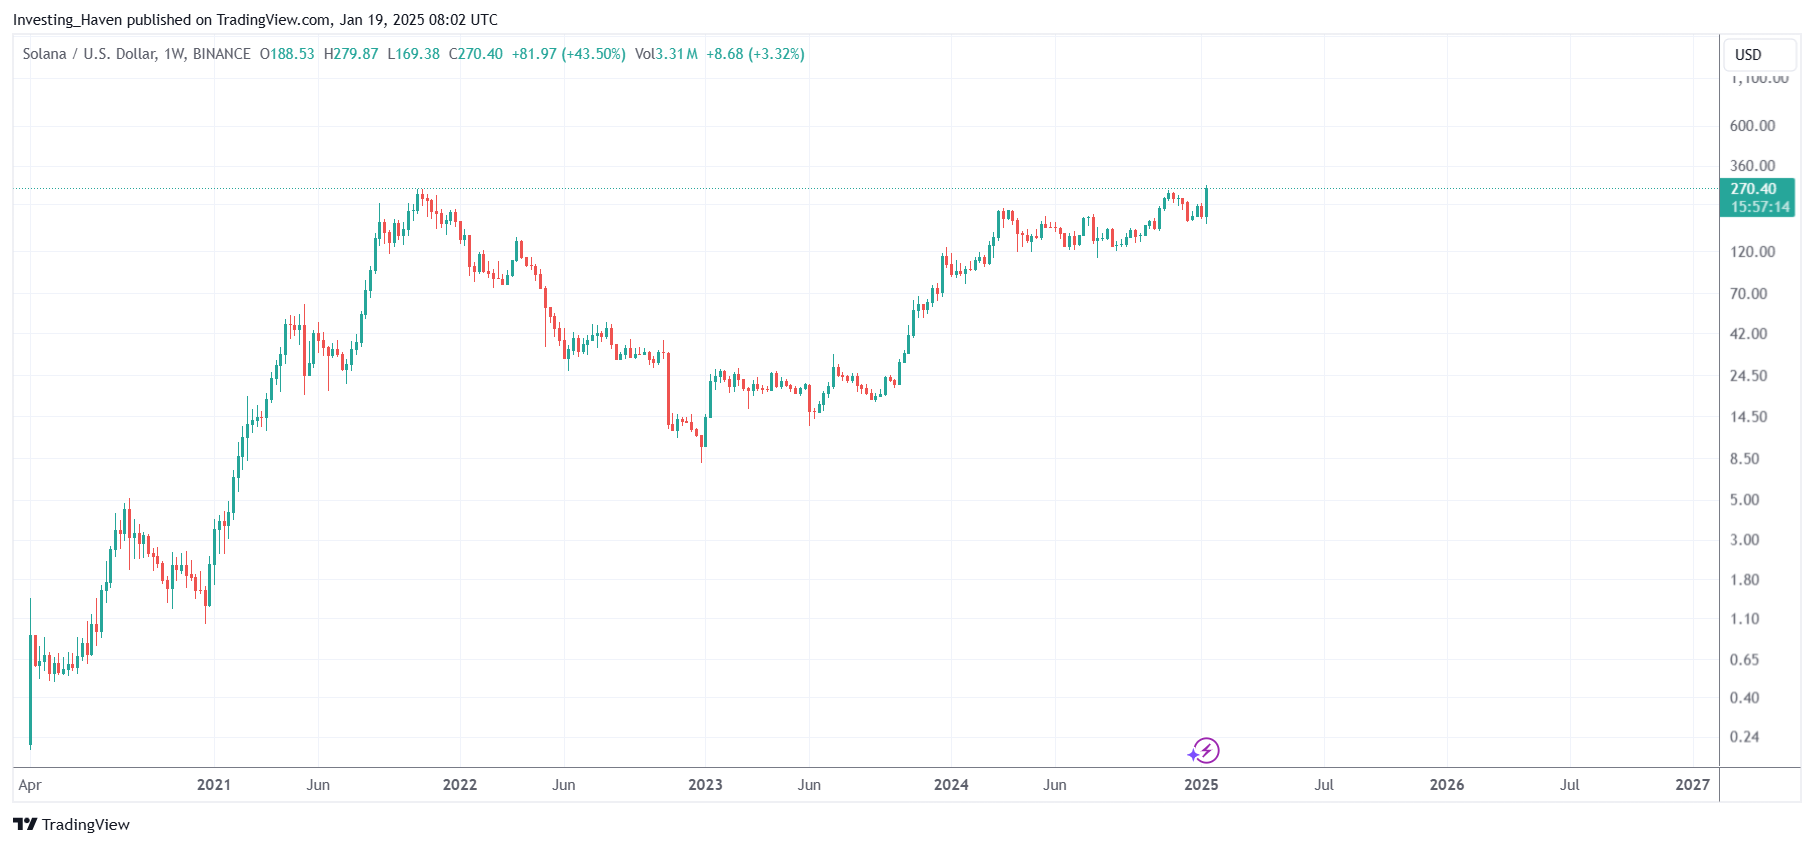Click the Jun label between 2023 and 2024
The height and width of the screenshot is (846, 1814).
point(809,785)
